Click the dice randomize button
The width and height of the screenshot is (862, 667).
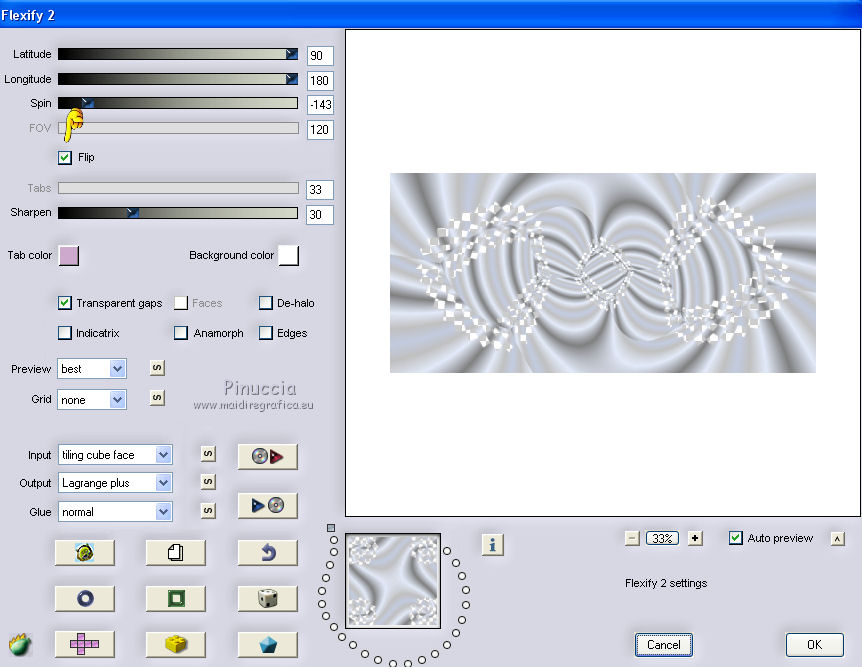pyautogui.click(x=268, y=598)
